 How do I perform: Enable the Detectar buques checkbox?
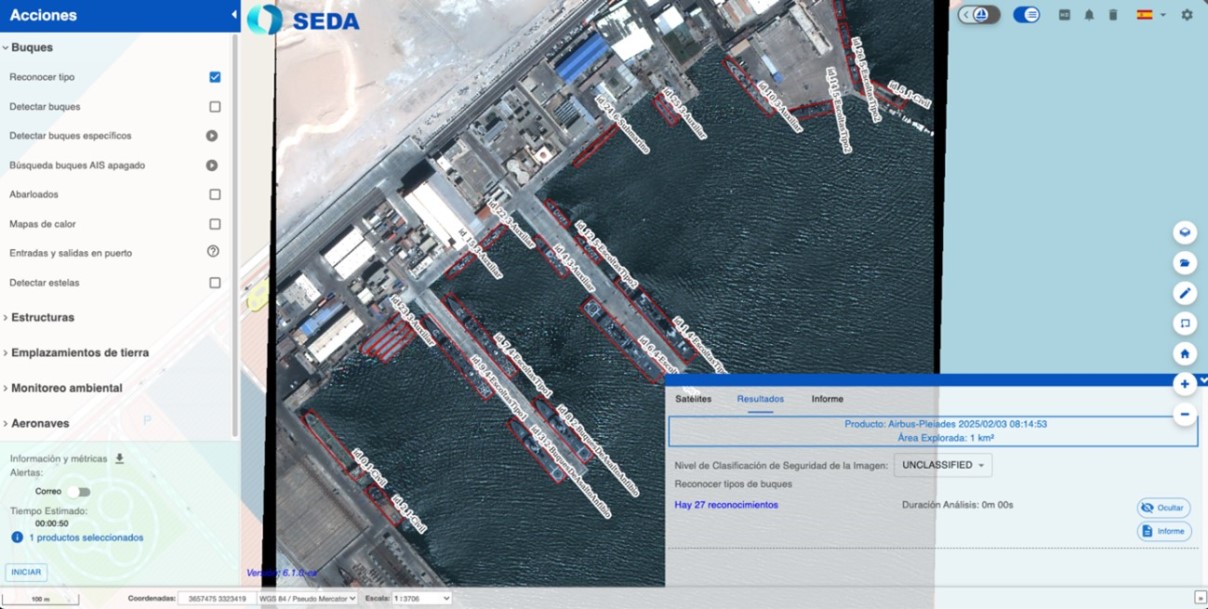coord(215,107)
